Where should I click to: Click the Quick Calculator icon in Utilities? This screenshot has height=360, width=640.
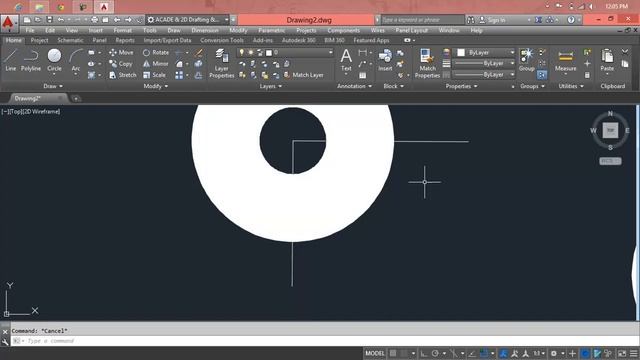[x=587, y=75]
